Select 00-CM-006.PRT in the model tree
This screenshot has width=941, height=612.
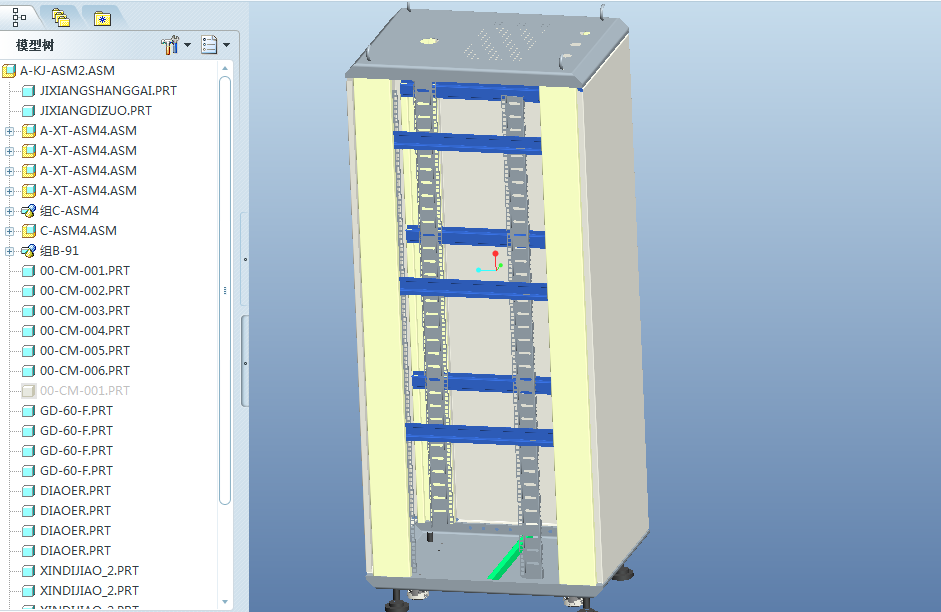[x=85, y=371]
